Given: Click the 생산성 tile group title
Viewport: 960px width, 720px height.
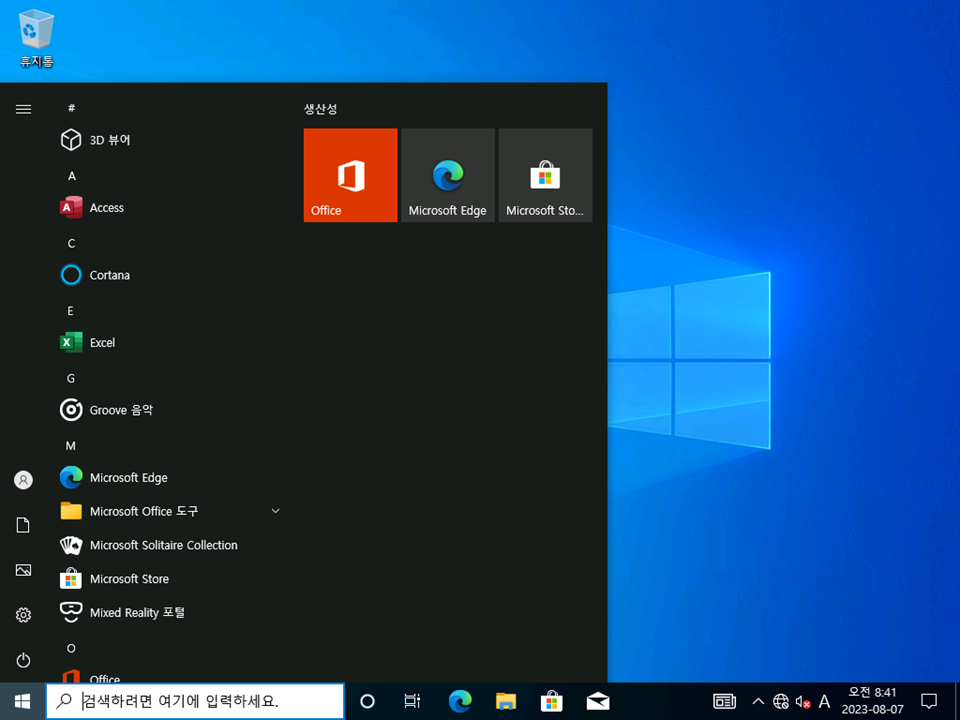Looking at the screenshot, I should pos(320,110).
